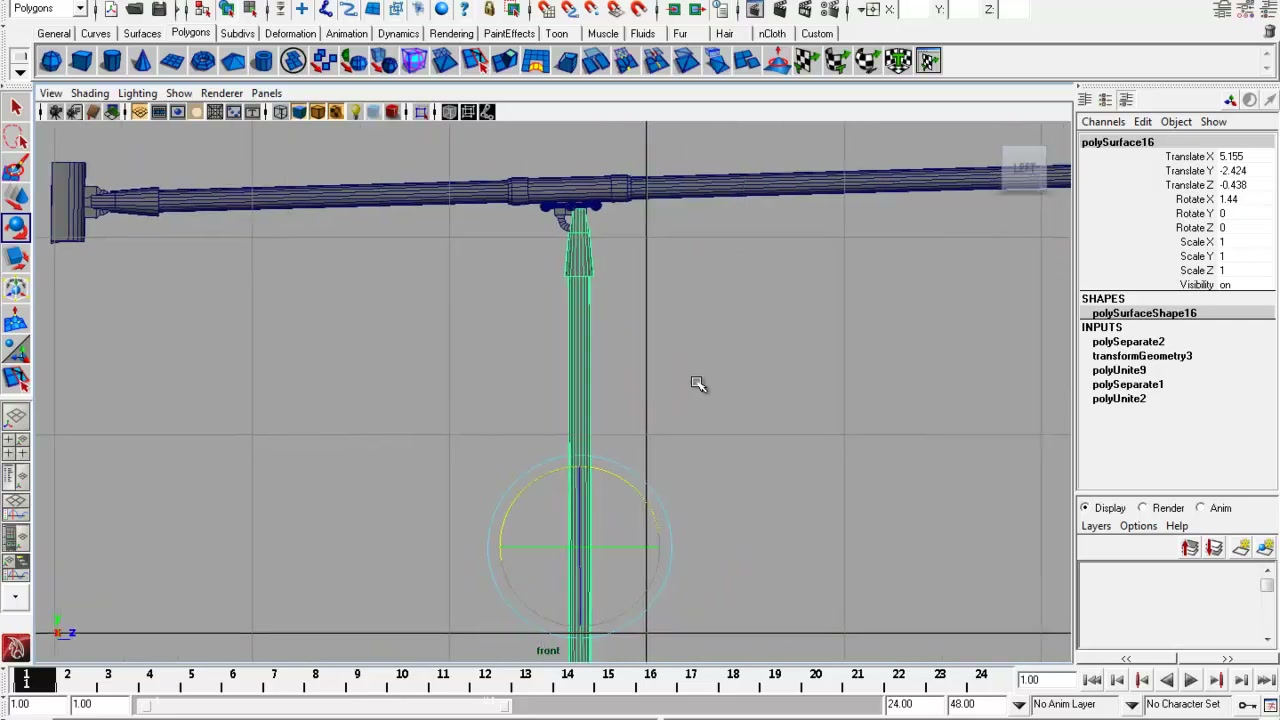Enable wireframe shading in viewport toolbar
The image size is (1280, 720).
tap(281, 112)
